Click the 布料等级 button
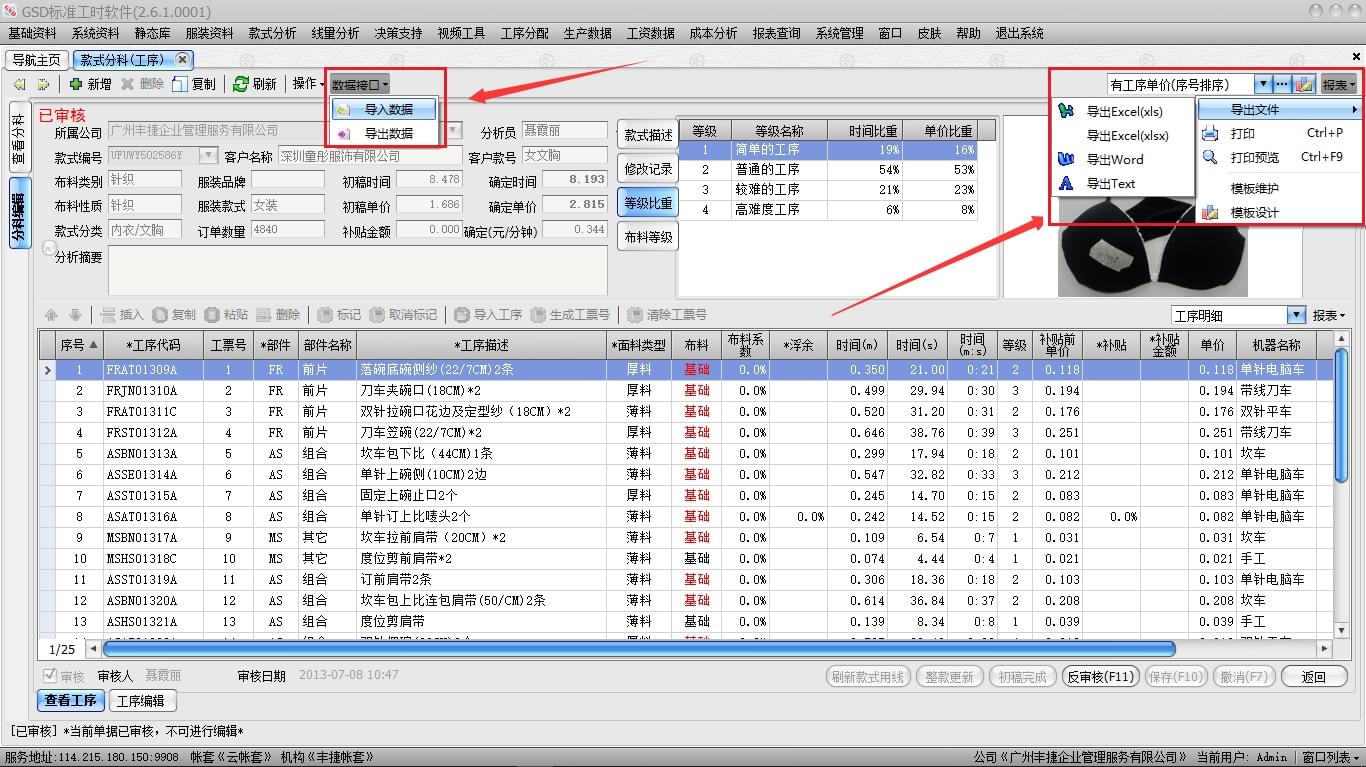Image resolution: width=1366 pixels, height=767 pixels. pyautogui.click(x=648, y=237)
